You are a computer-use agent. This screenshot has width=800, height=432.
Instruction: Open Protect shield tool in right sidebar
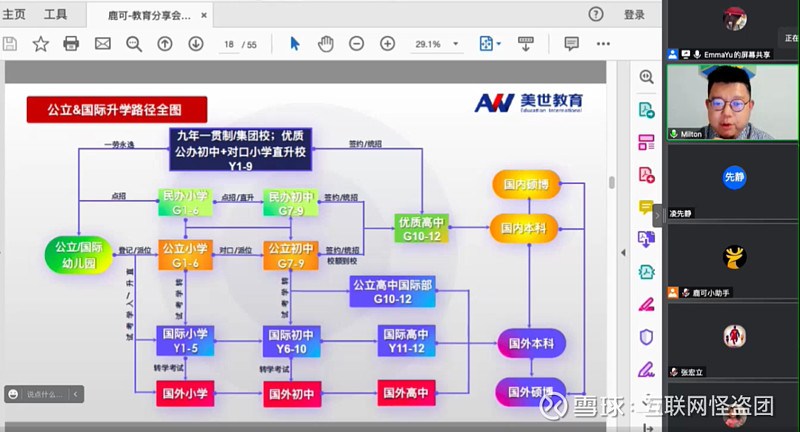click(x=646, y=337)
